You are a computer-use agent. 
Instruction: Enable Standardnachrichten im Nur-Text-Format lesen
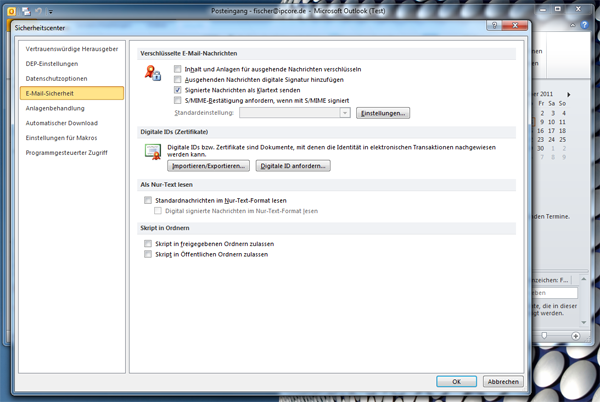(148, 200)
